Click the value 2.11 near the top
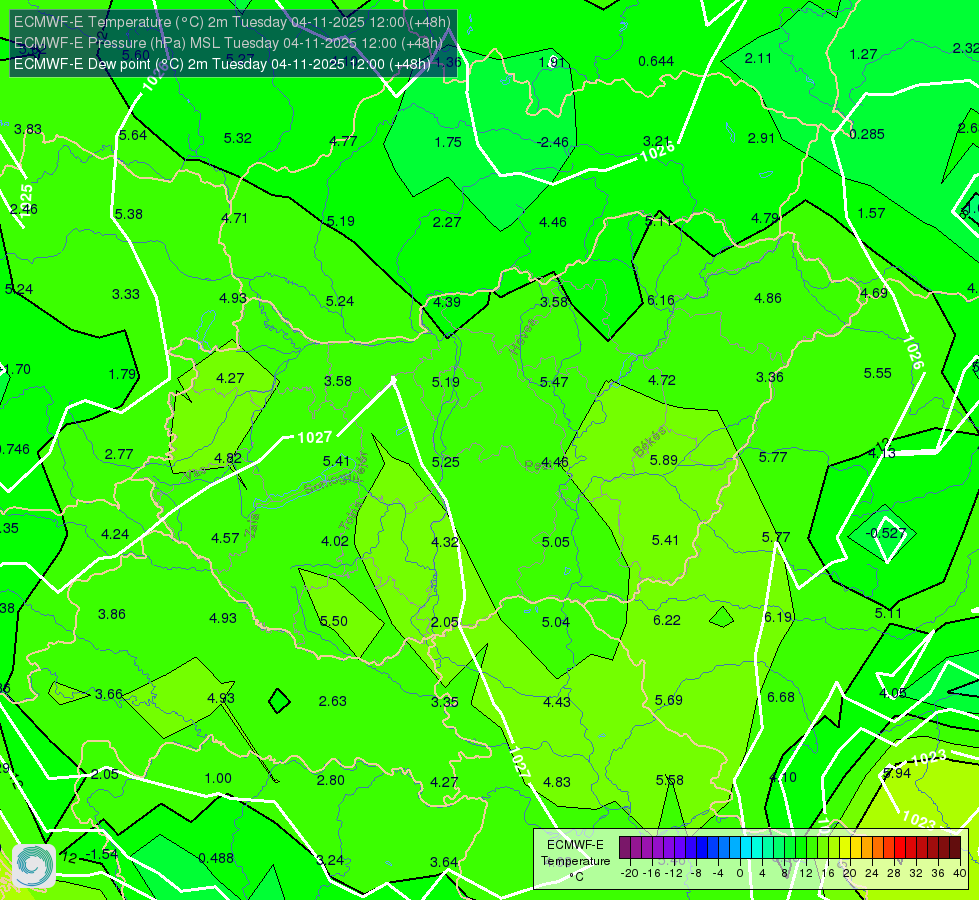The image size is (979, 900). pos(758,58)
